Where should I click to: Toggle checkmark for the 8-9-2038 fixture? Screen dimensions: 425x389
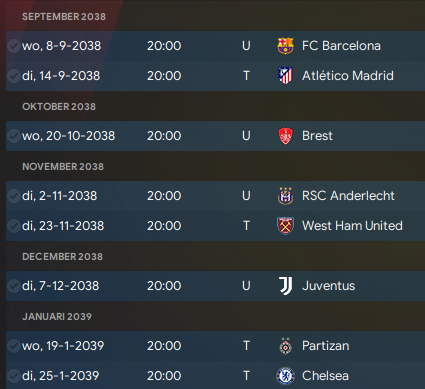(x=14, y=46)
